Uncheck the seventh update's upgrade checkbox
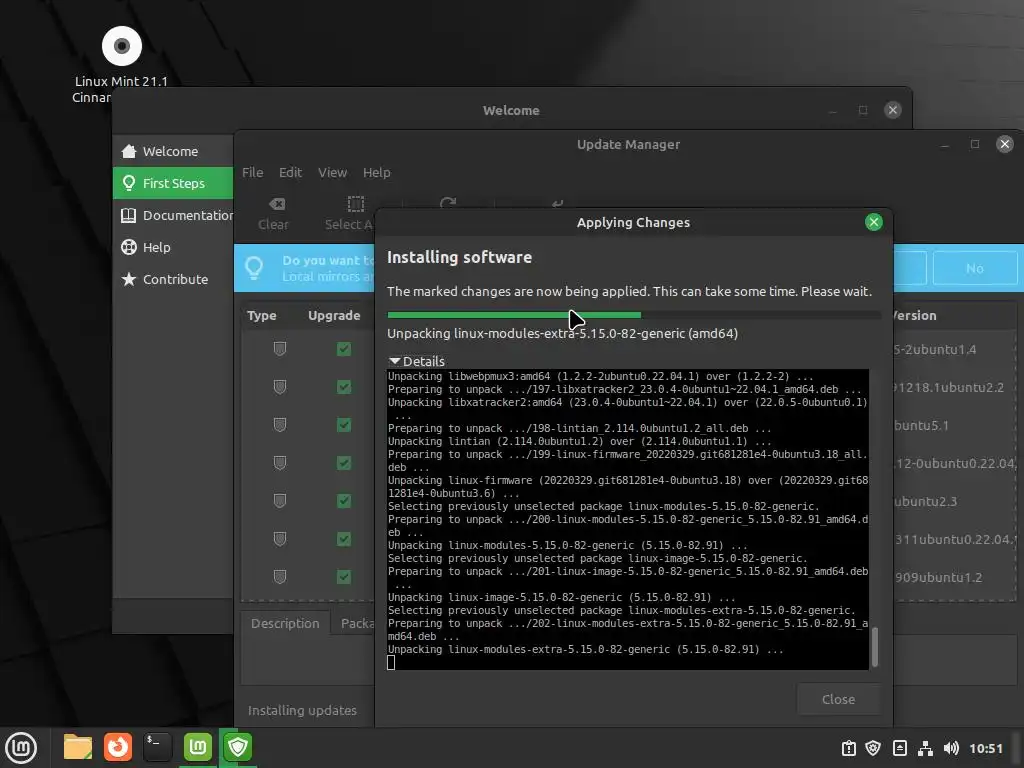Viewport: 1024px width, 768px height. pos(344,577)
